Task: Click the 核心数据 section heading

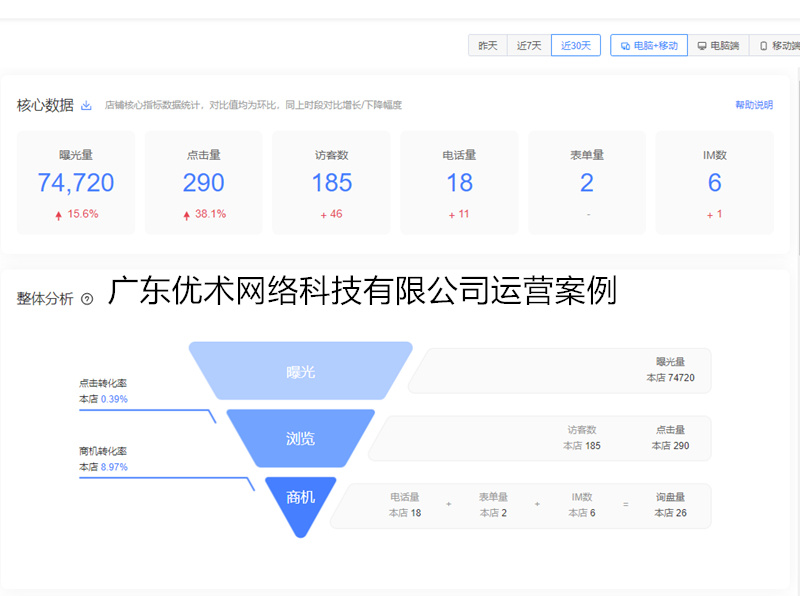Action: point(45,105)
